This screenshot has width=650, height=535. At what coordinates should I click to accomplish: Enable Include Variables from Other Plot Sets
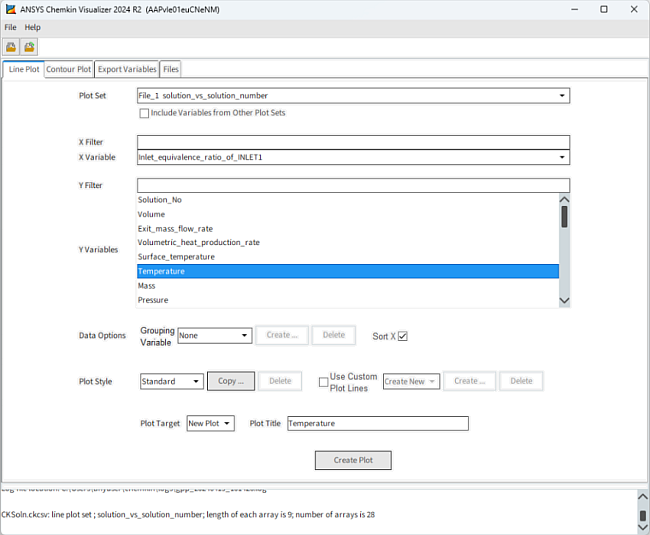pos(144,113)
